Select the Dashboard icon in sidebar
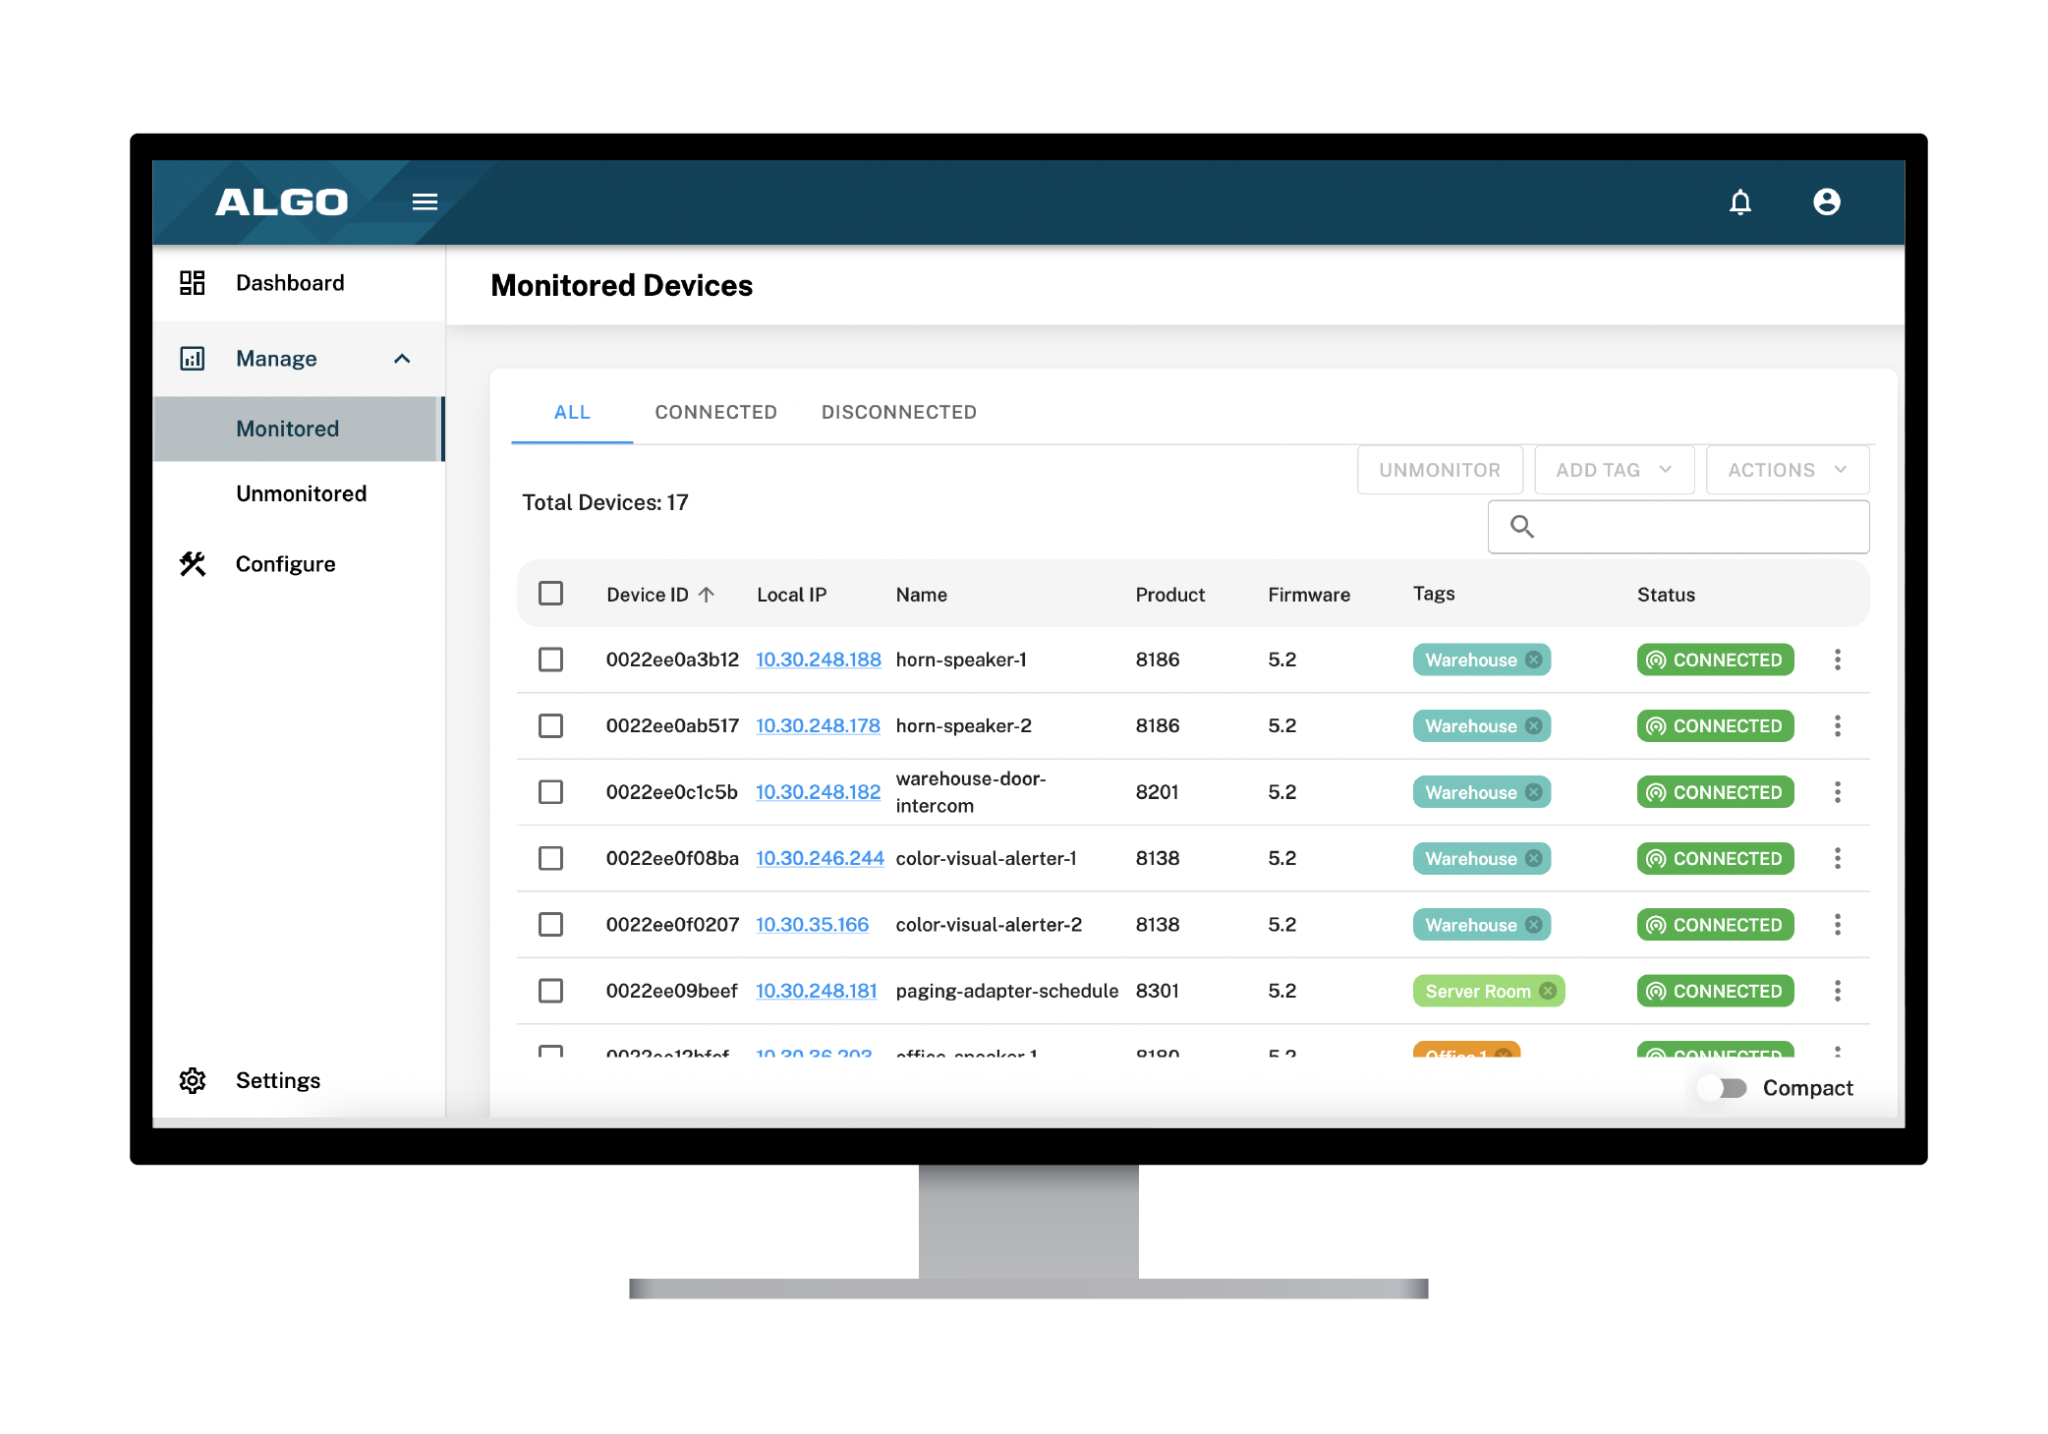The height and width of the screenshot is (1434, 2048). 192,282
